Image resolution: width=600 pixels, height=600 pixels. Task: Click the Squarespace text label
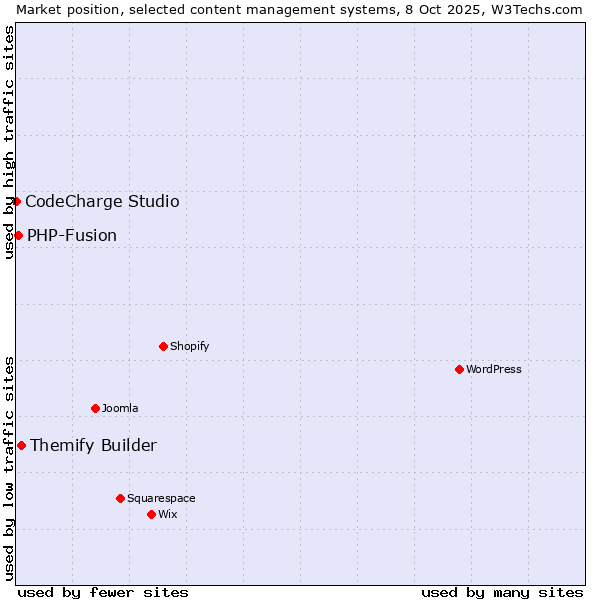(x=161, y=498)
